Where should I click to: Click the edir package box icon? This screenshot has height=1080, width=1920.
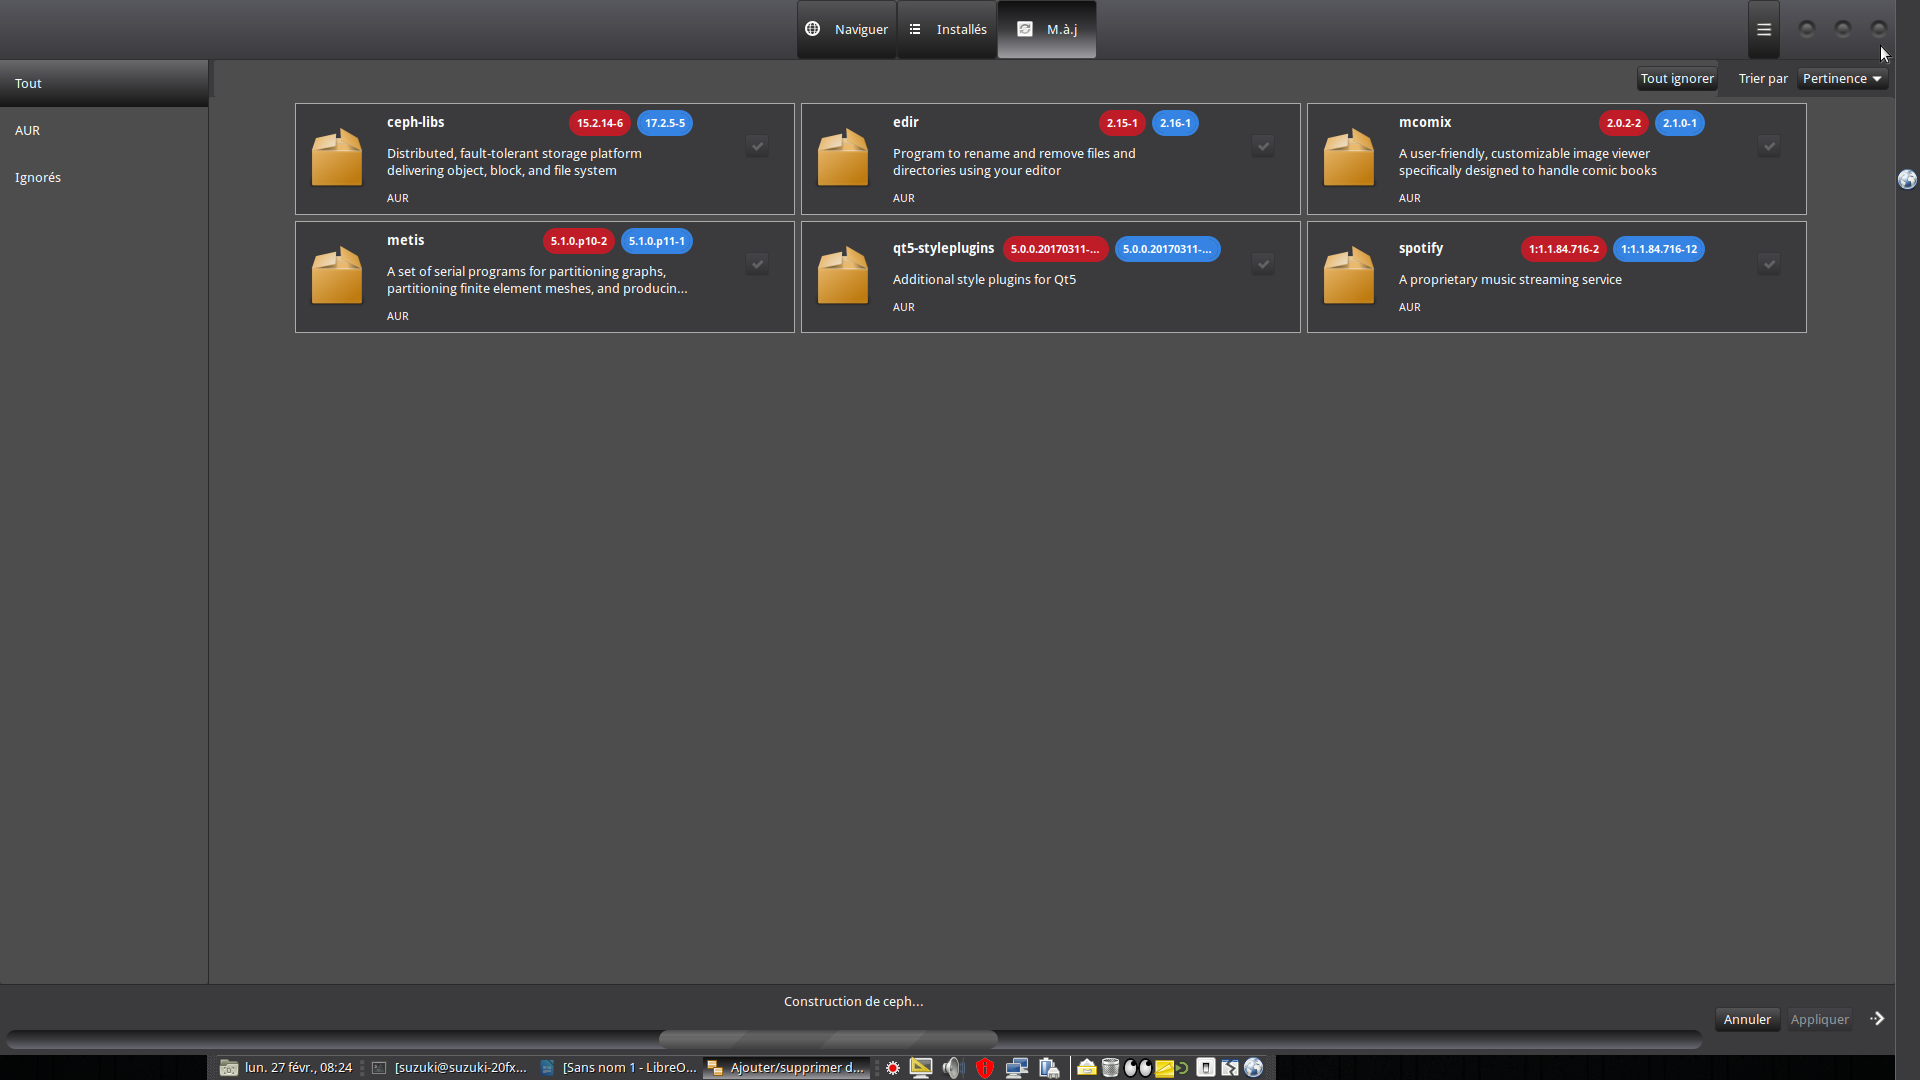(x=843, y=157)
